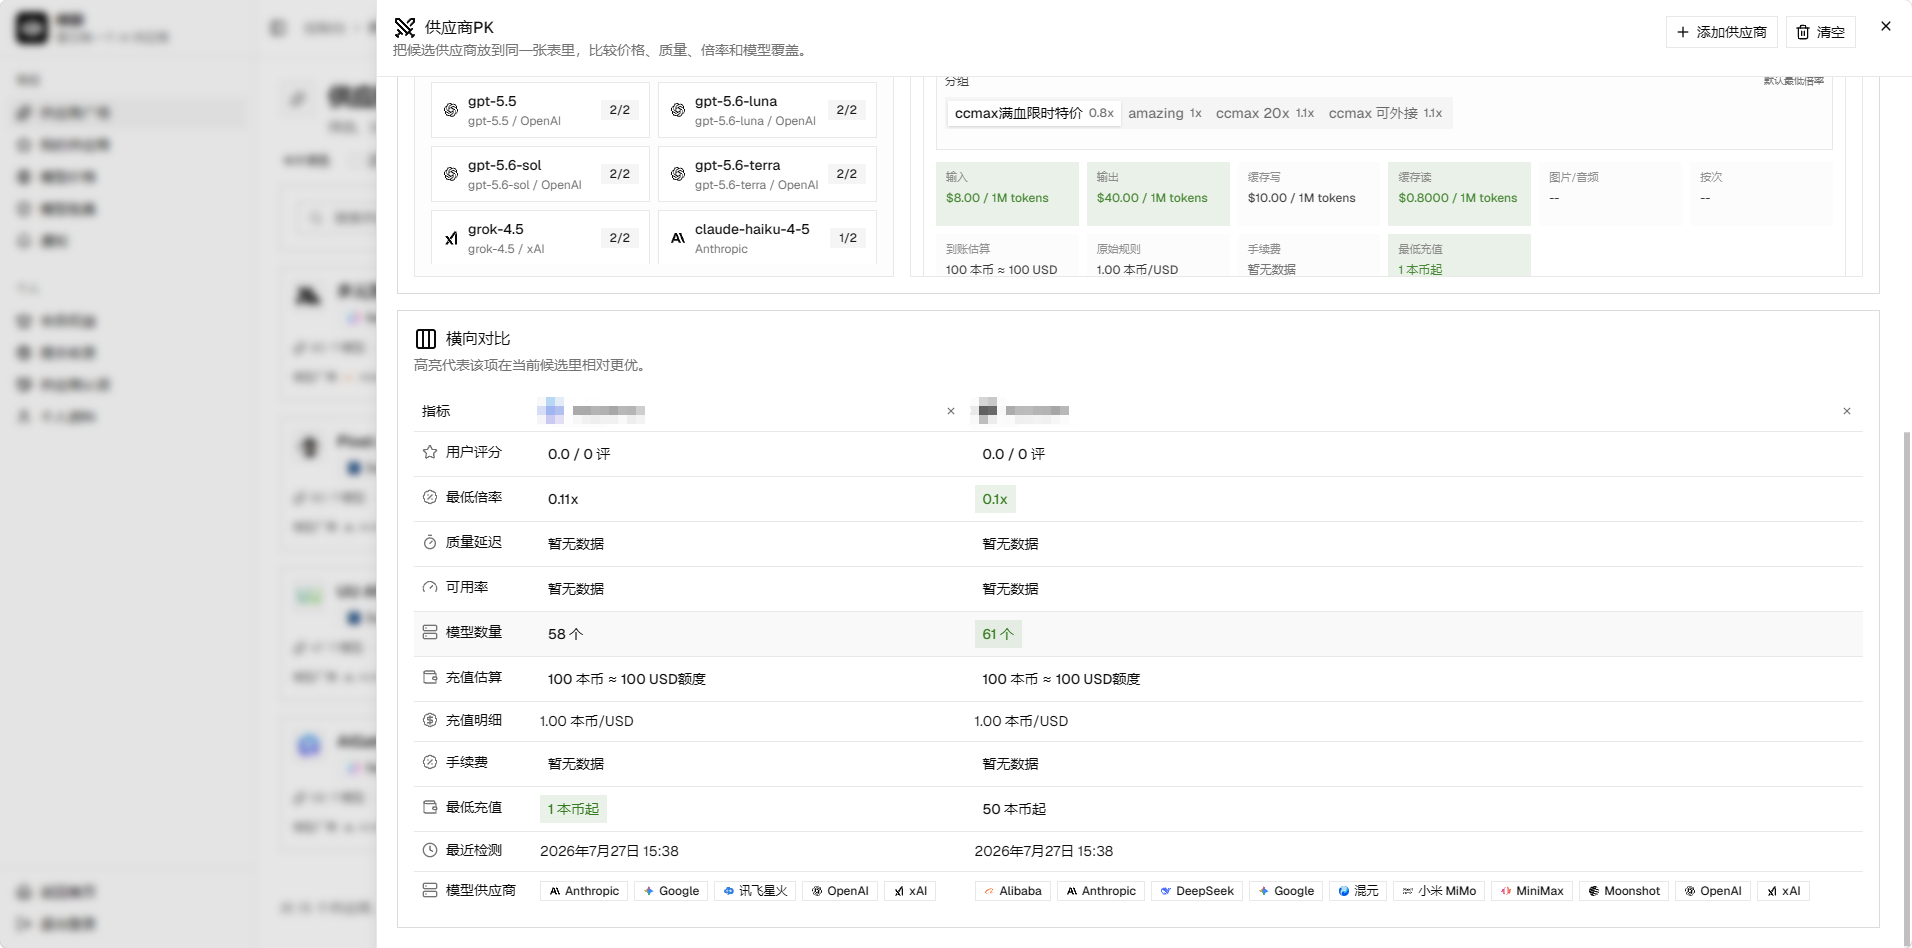Click second supplier's OpenAI tag
Image resolution: width=1912 pixels, height=948 pixels.
point(1713,891)
